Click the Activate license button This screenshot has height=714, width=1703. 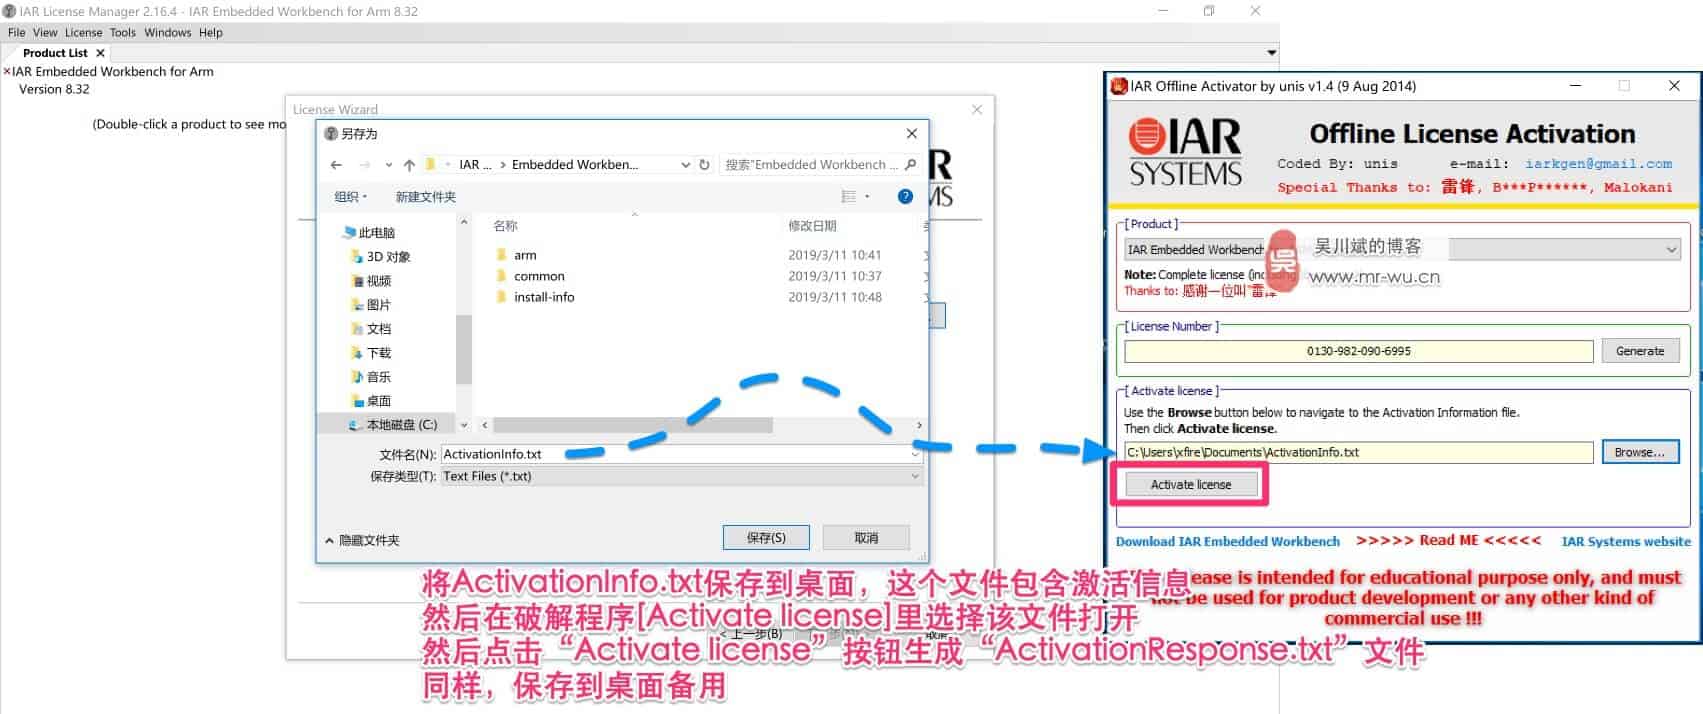click(1190, 484)
